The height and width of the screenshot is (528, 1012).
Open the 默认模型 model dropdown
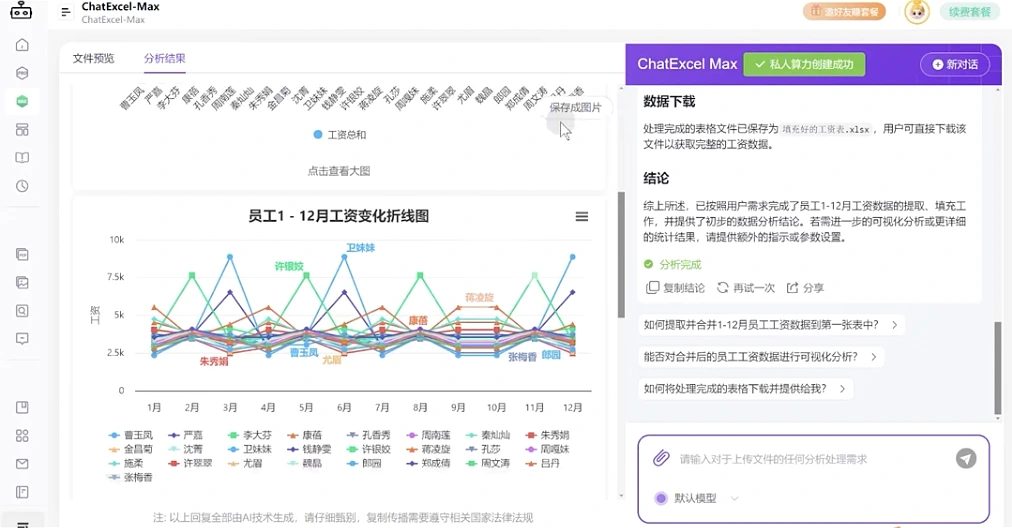[696, 498]
